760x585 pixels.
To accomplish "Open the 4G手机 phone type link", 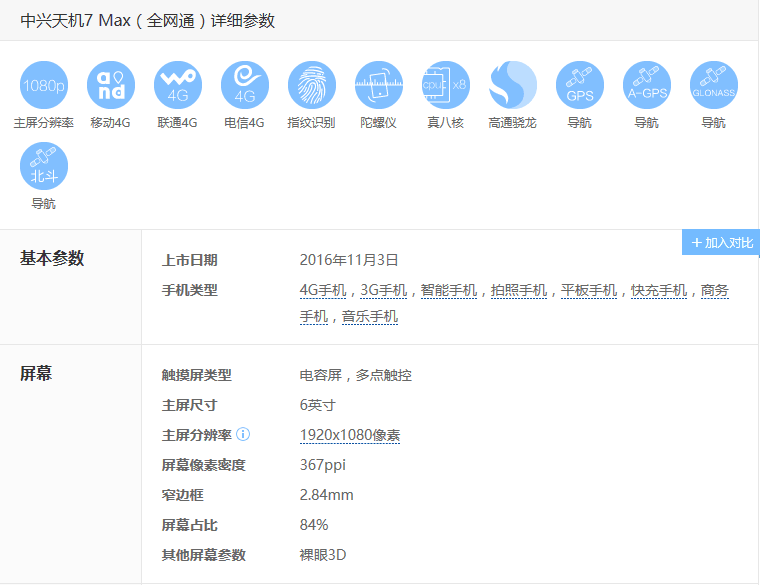I will (x=323, y=290).
